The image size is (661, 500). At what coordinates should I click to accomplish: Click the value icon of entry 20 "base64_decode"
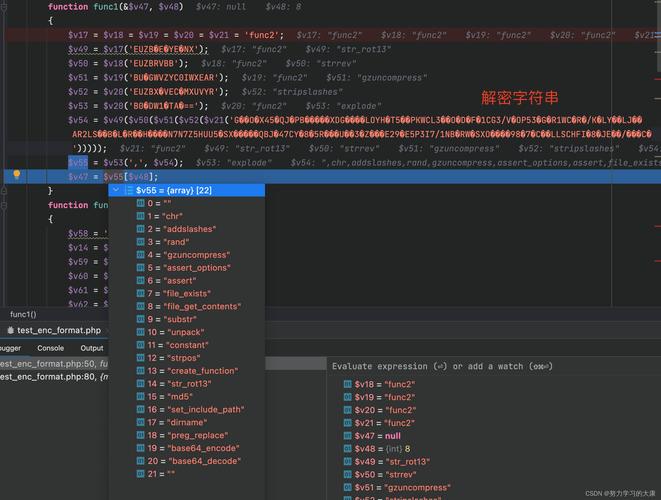[141, 461]
